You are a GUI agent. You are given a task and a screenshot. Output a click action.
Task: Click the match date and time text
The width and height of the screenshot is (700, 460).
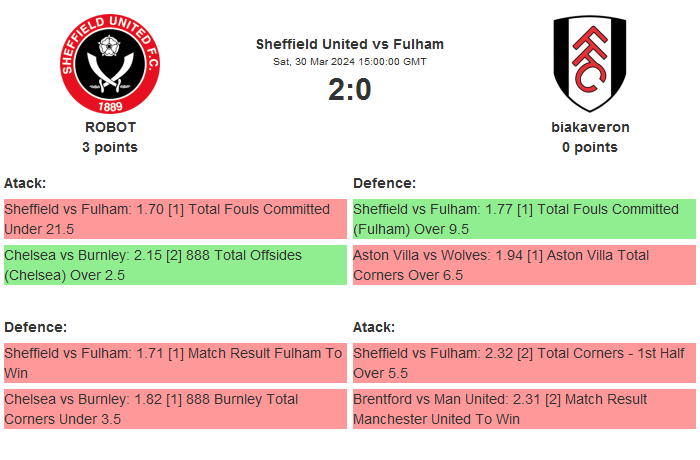pos(349,62)
